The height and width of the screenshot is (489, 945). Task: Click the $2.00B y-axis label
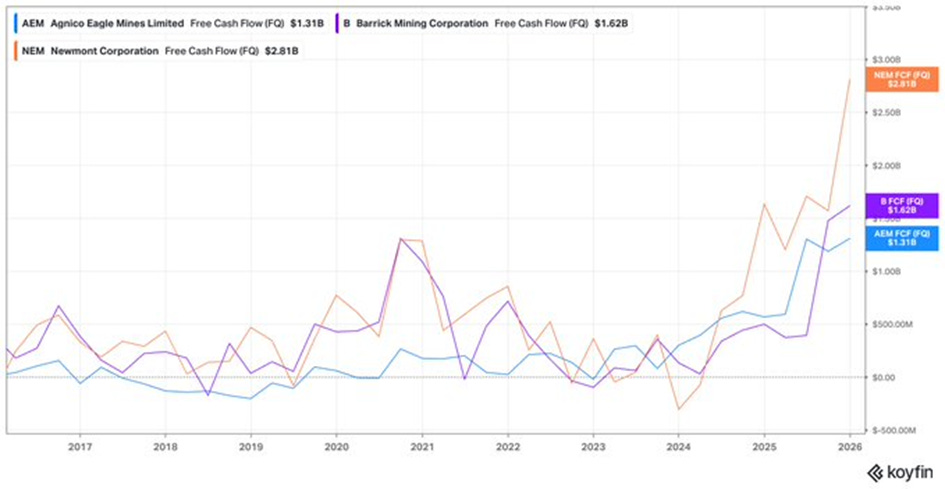tap(885, 166)
